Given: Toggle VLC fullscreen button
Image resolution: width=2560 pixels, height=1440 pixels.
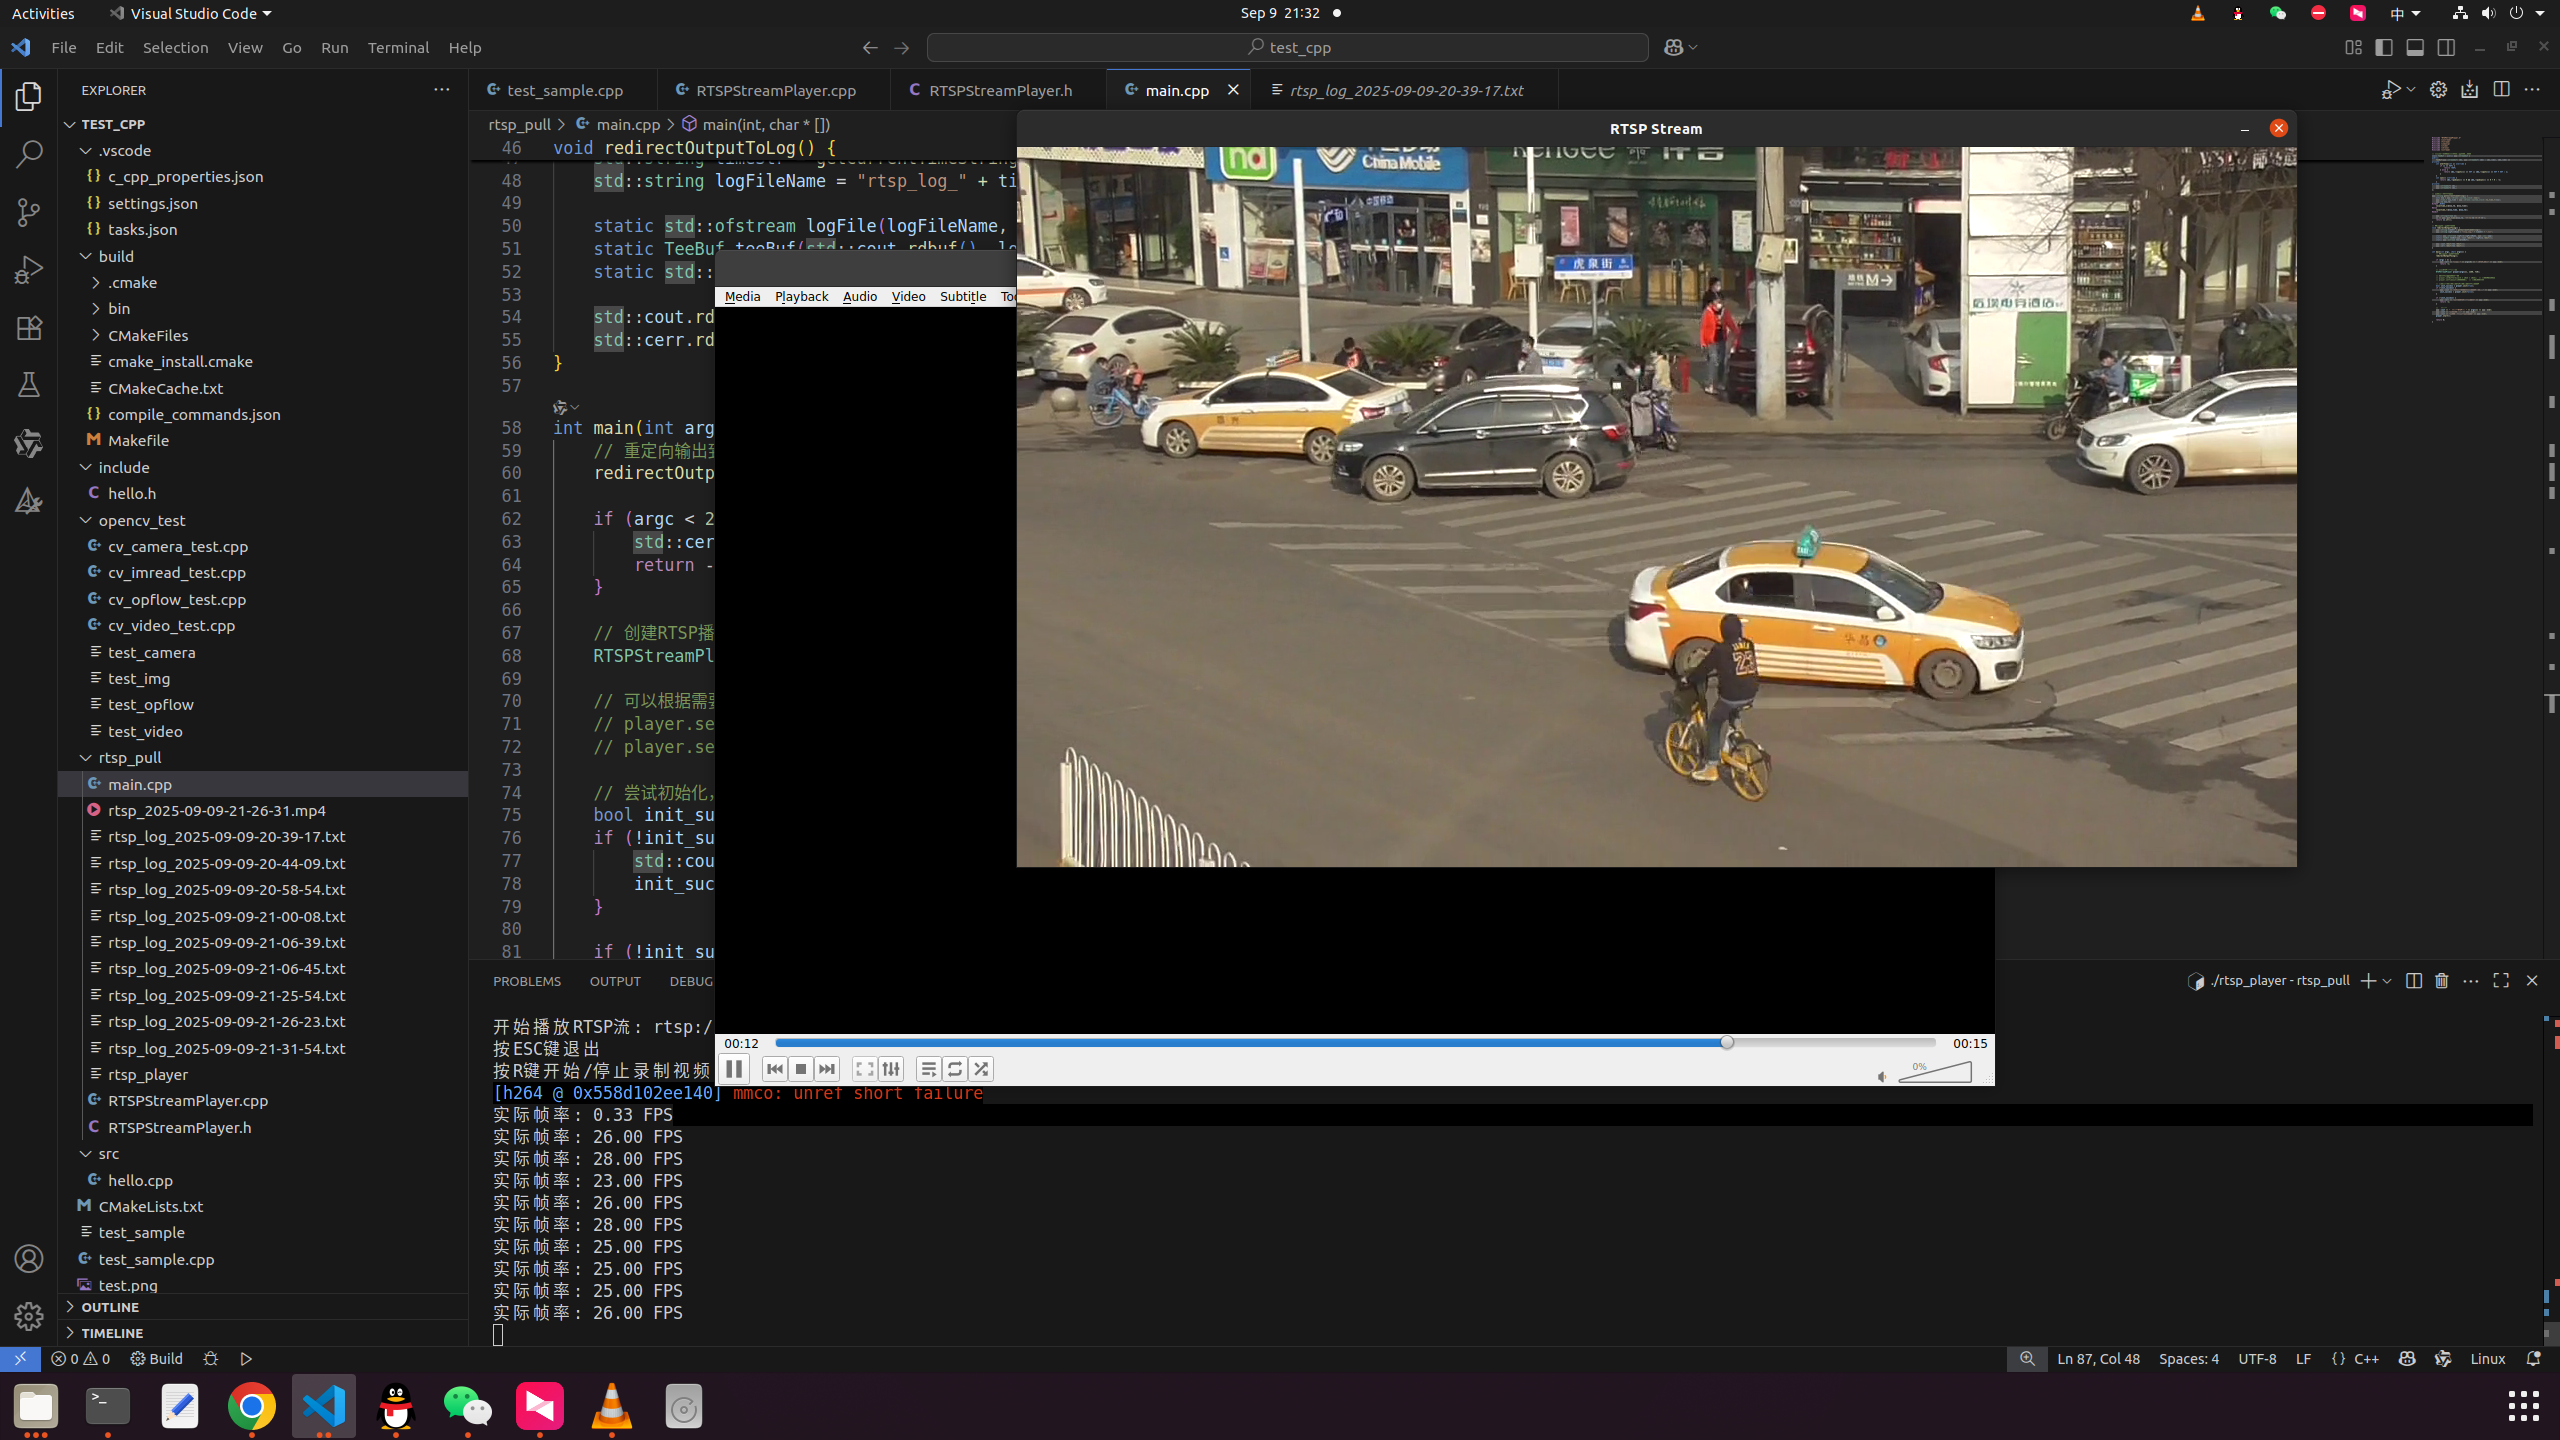Looking at the screenshot, I should point(864,1069).
